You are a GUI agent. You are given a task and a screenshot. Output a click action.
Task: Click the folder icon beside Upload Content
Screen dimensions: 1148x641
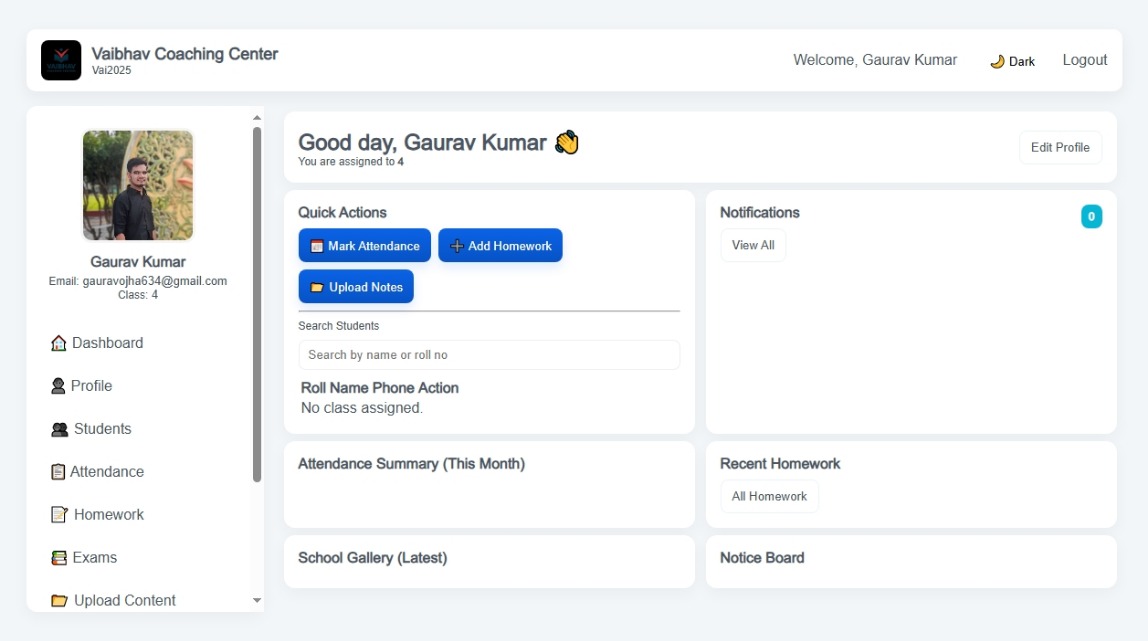[x=60, y=601]
